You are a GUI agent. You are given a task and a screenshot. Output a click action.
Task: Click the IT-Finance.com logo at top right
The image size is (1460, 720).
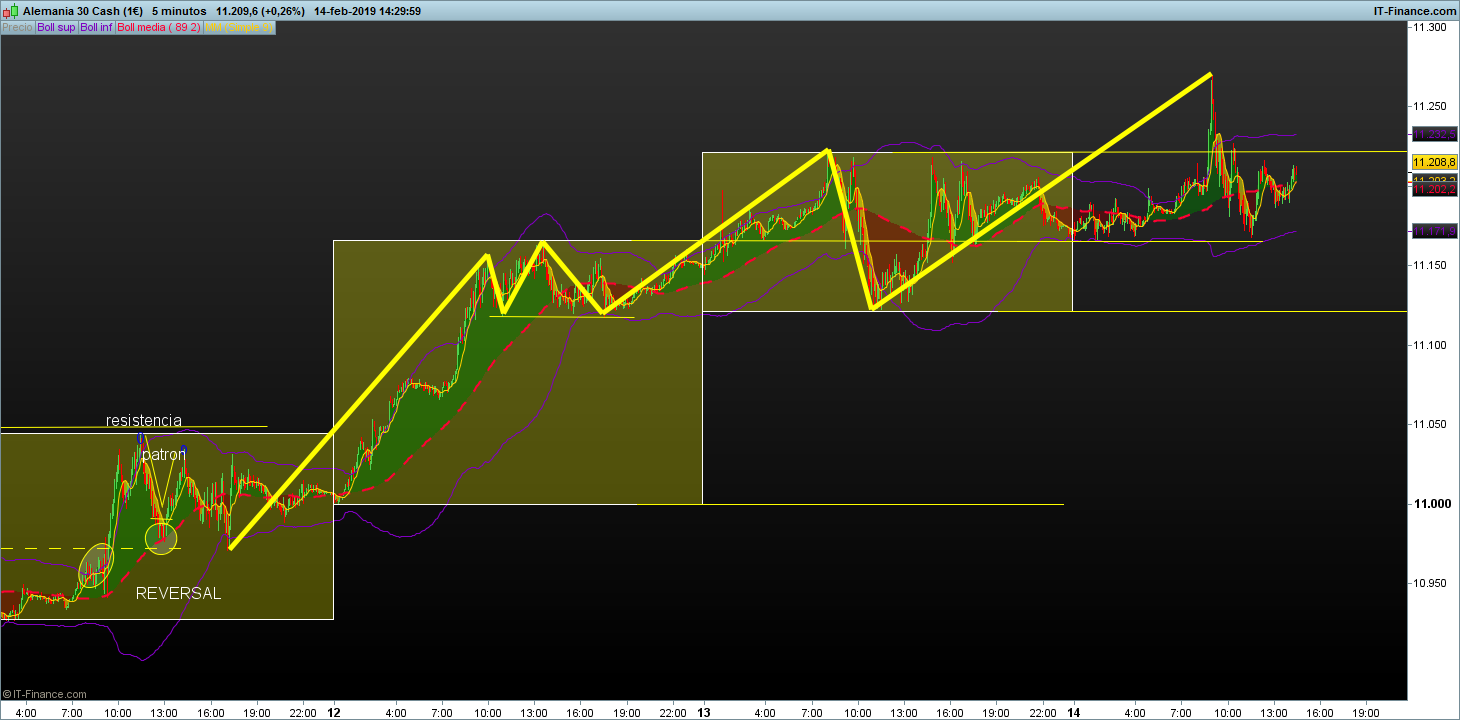(1414, 11)
